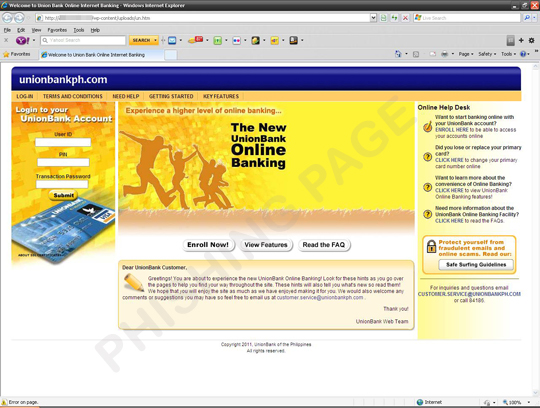Open the Favorites menu in menu bar

(57, 30)
